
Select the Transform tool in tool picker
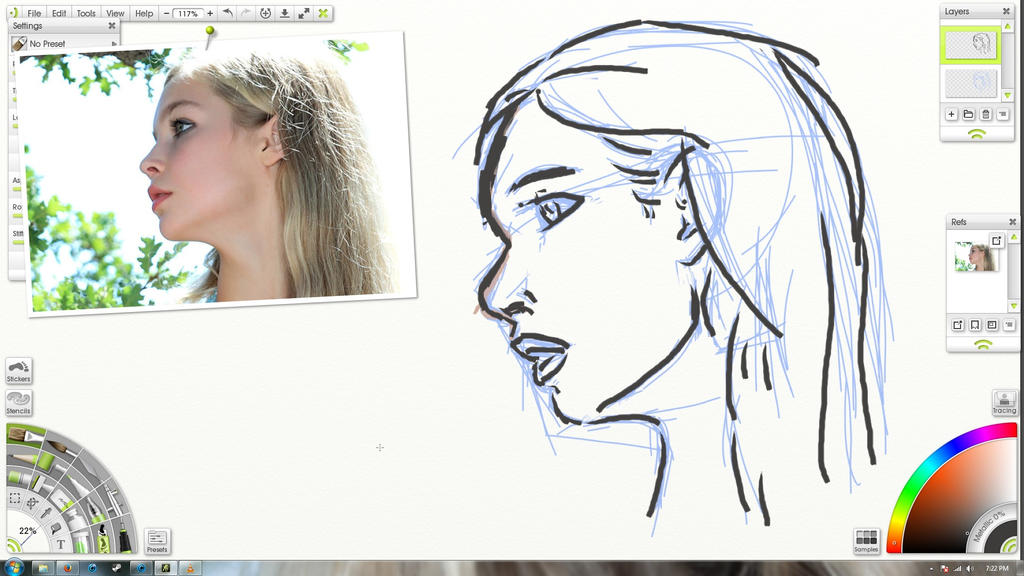(33, 503)
